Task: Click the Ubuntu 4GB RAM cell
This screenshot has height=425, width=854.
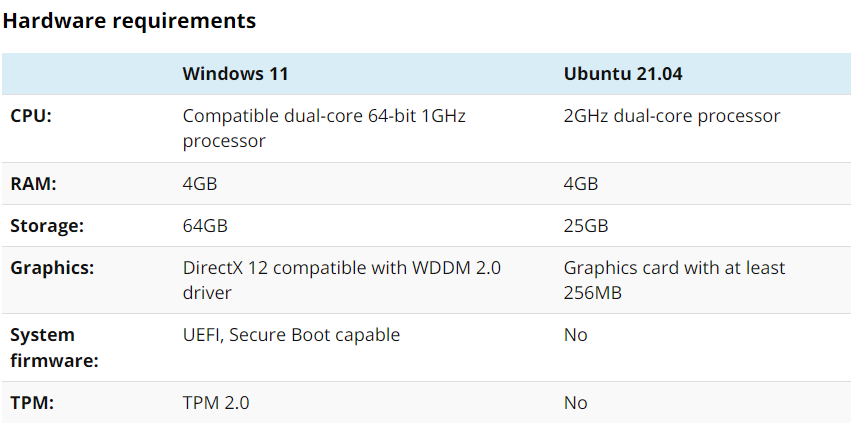Action: point(581,184)
